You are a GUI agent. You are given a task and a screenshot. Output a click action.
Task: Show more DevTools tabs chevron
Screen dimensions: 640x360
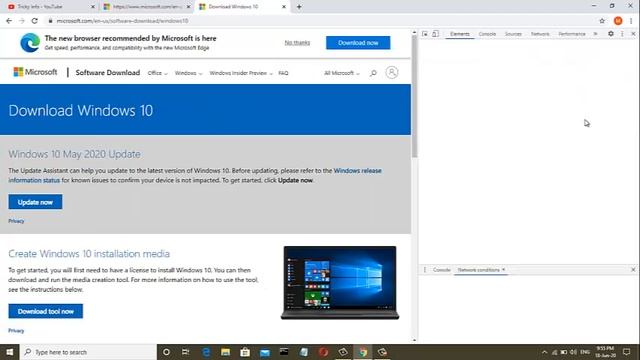click(596, 34)
